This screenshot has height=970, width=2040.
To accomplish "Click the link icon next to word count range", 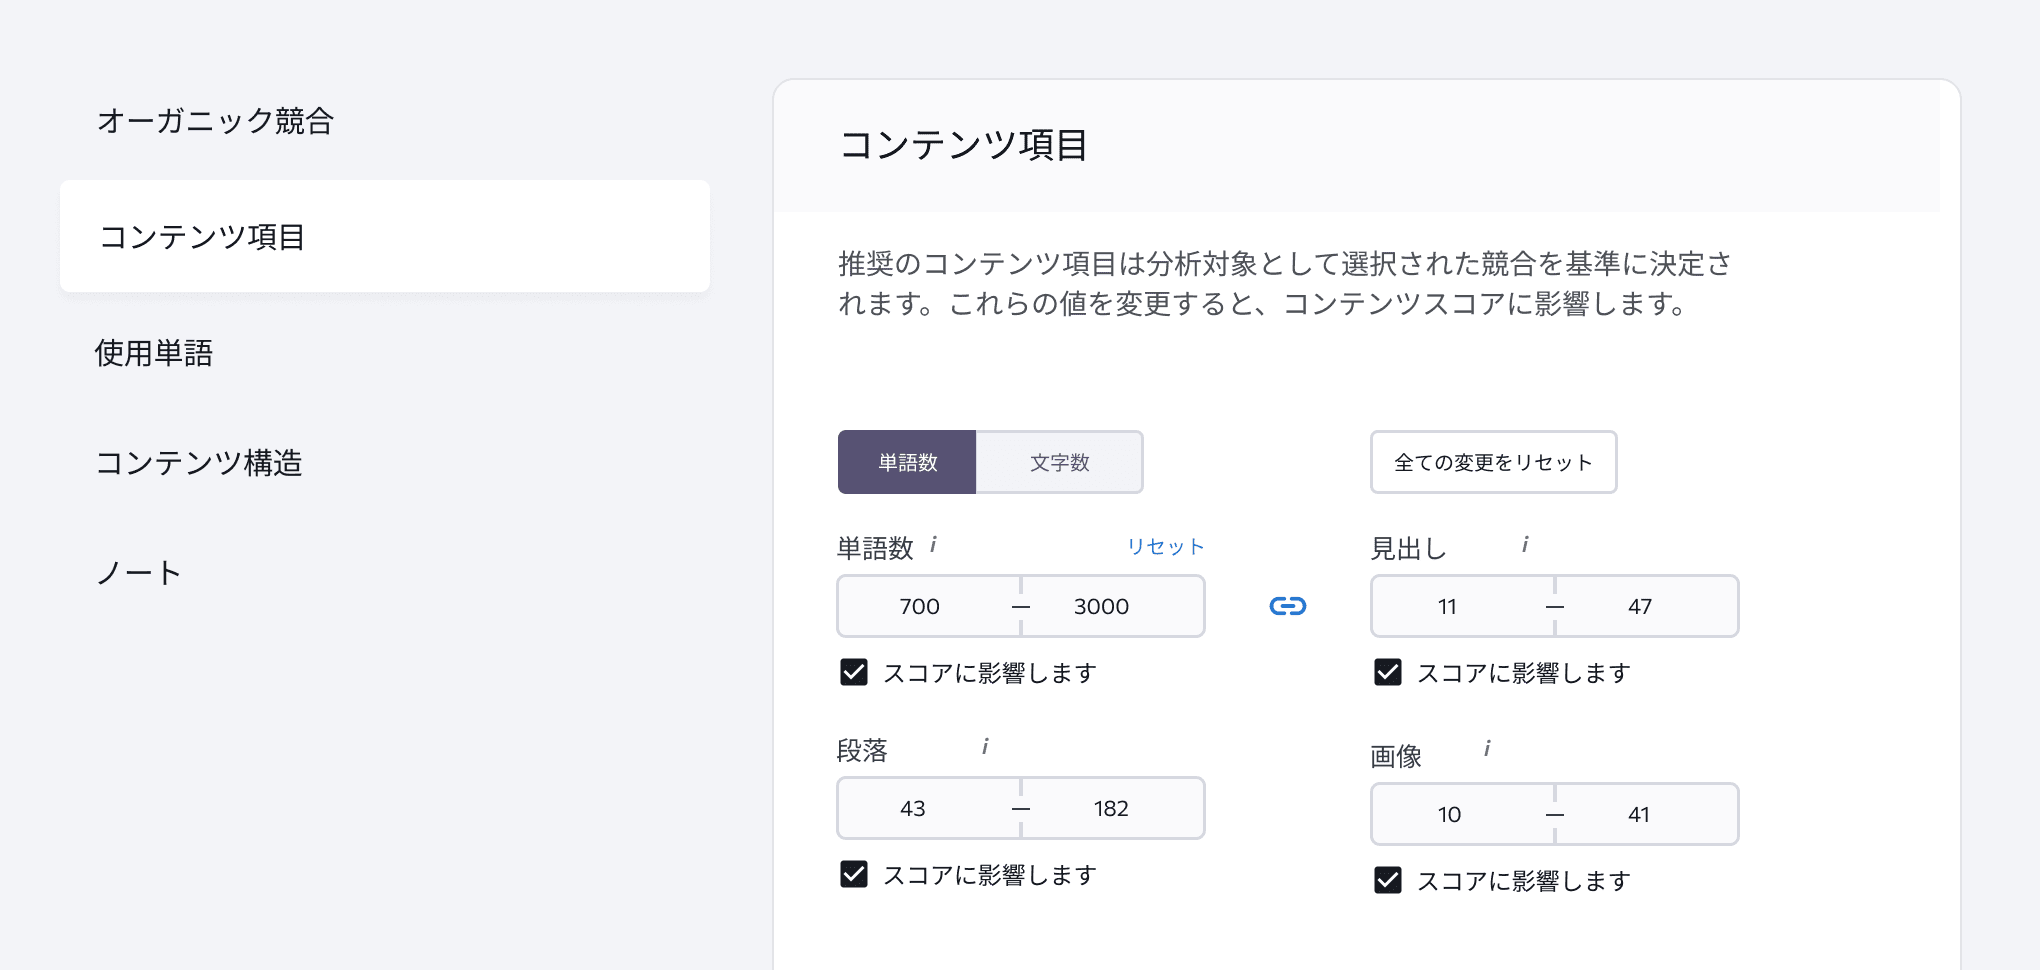I will [1288, 606].
